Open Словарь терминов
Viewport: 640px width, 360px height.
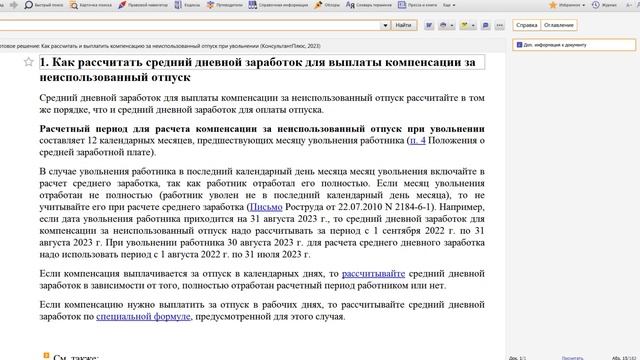click(x=369, y=5)
